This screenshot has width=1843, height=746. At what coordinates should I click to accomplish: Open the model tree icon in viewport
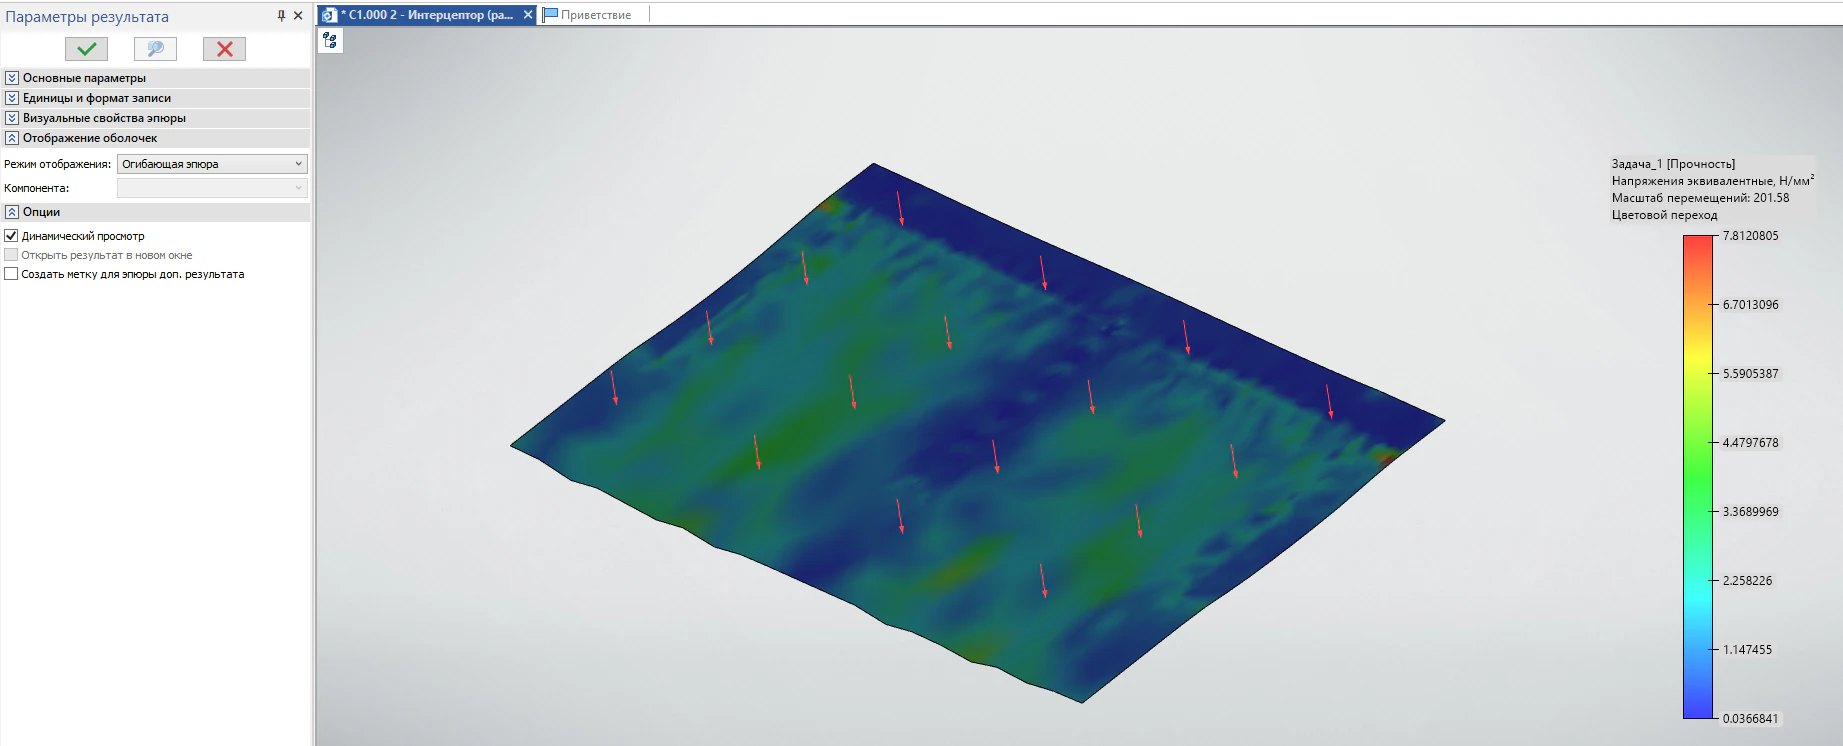pyautogui.click(x=330, y=40)
